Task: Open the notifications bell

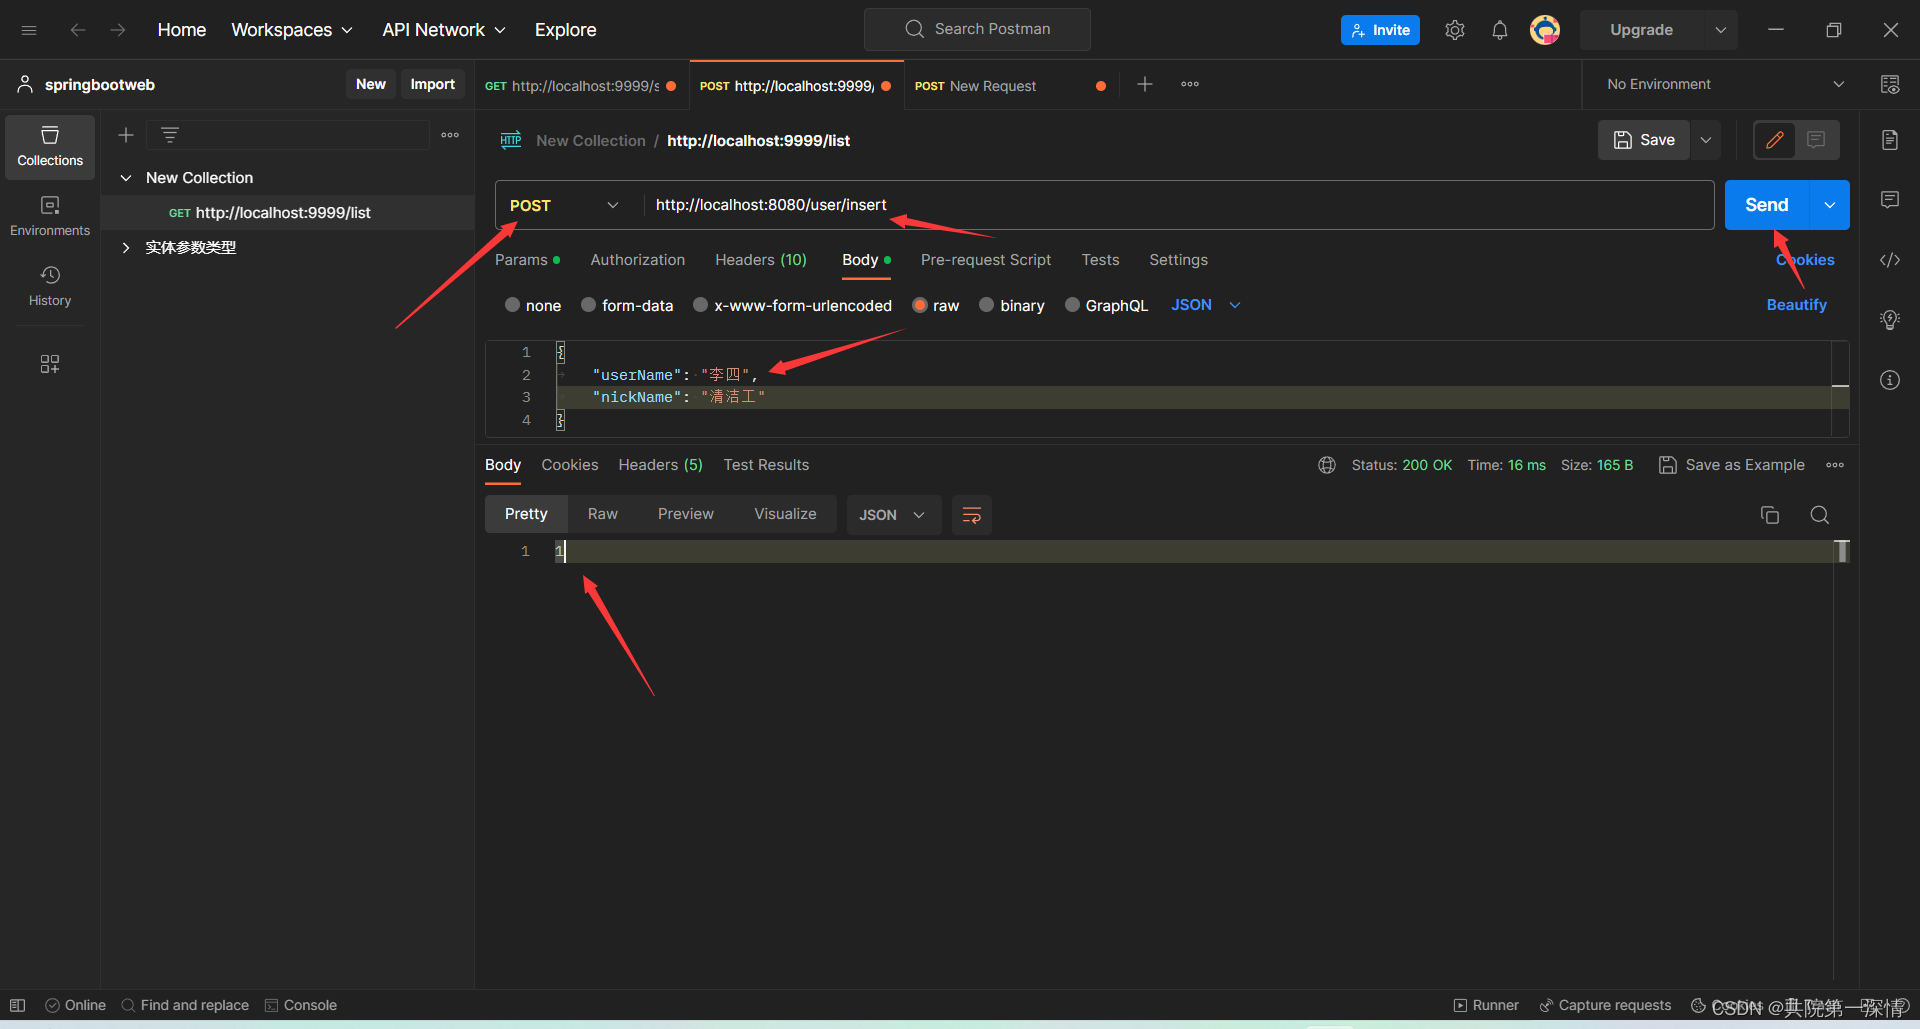Action: (1500, 30)
